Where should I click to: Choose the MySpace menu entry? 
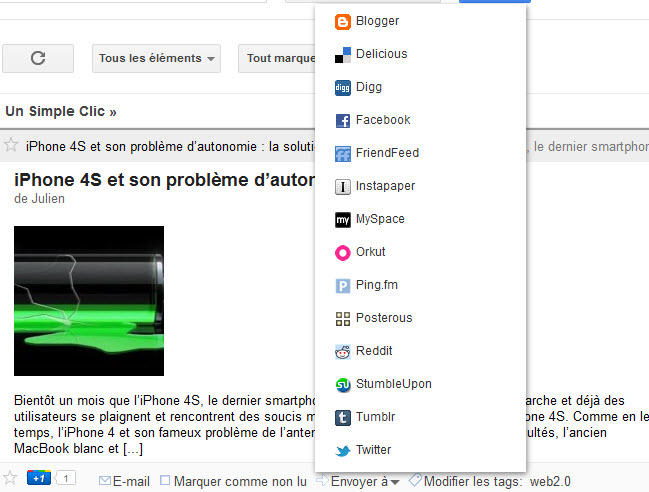[x=421, y=219]
